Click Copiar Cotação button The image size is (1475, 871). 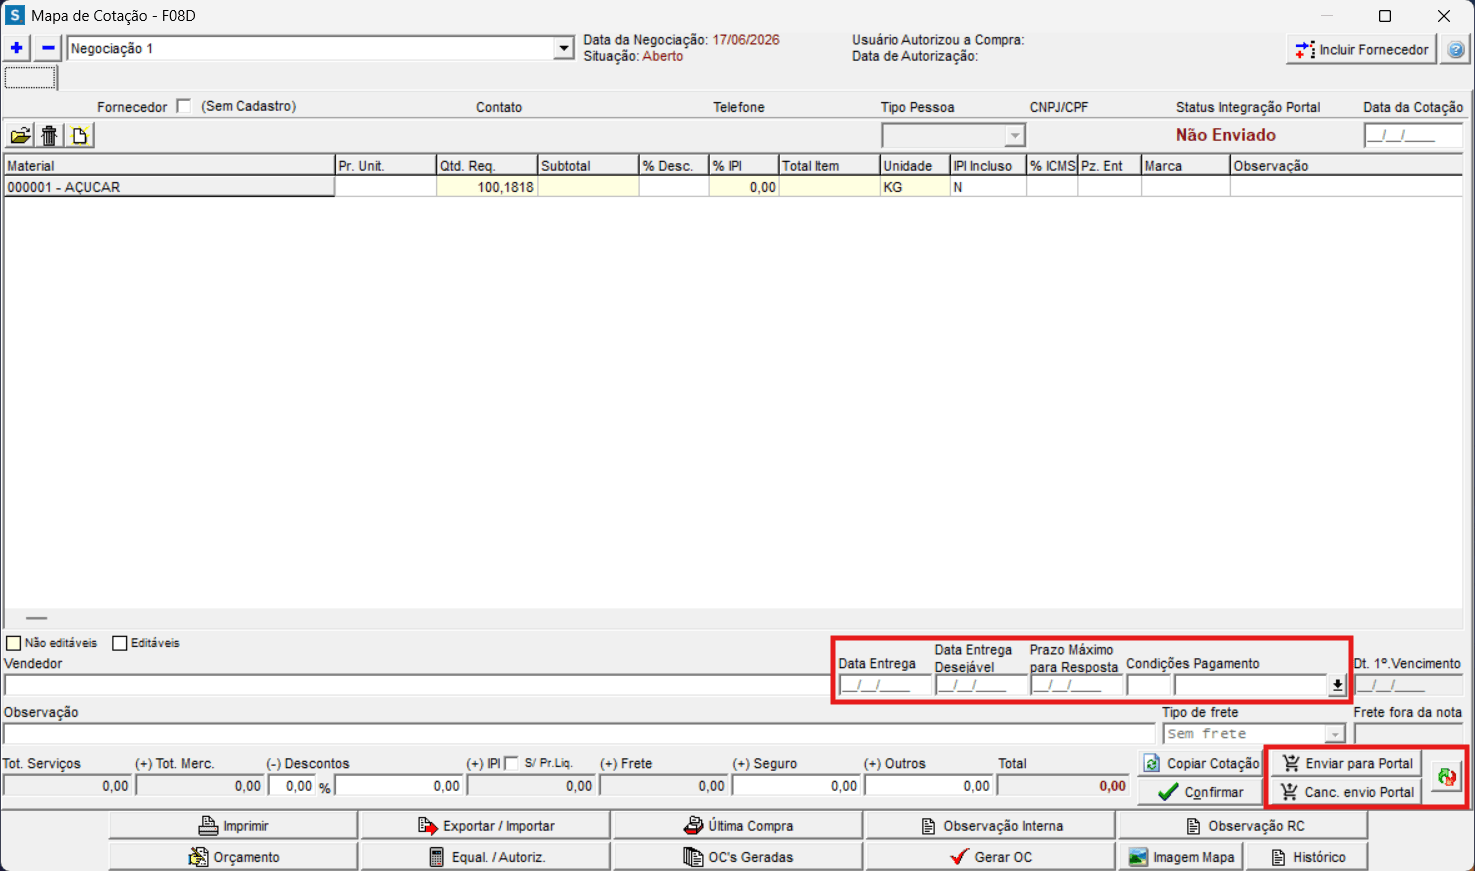[1200, 763]
